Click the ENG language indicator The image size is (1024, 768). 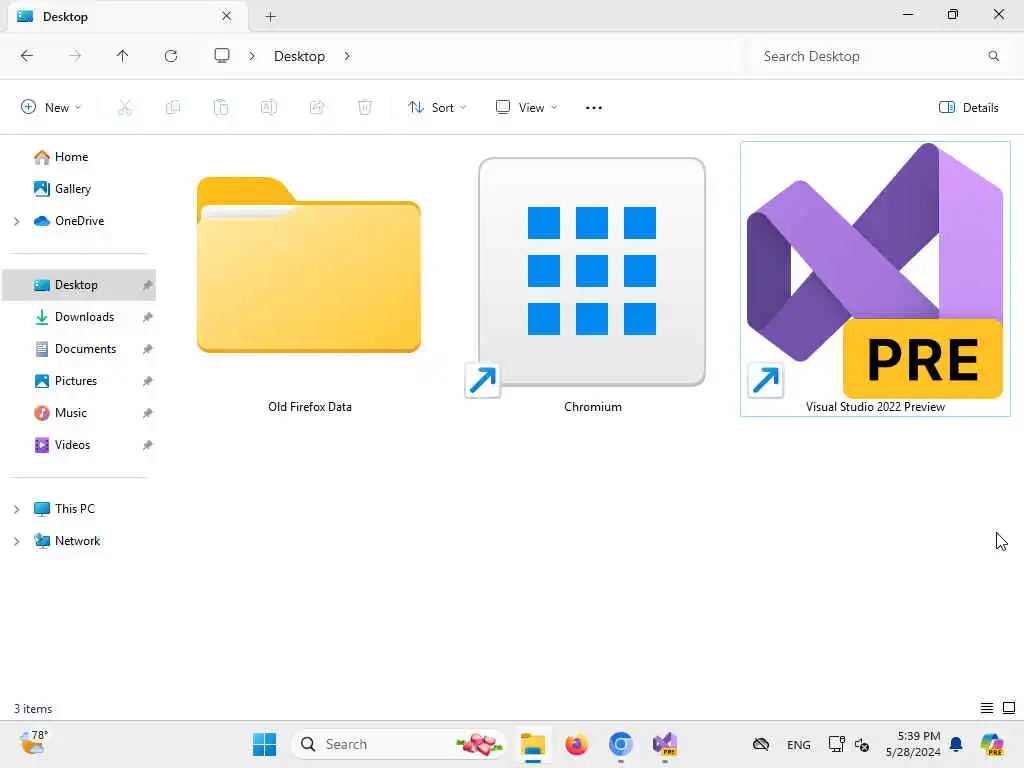coord(798,744)
